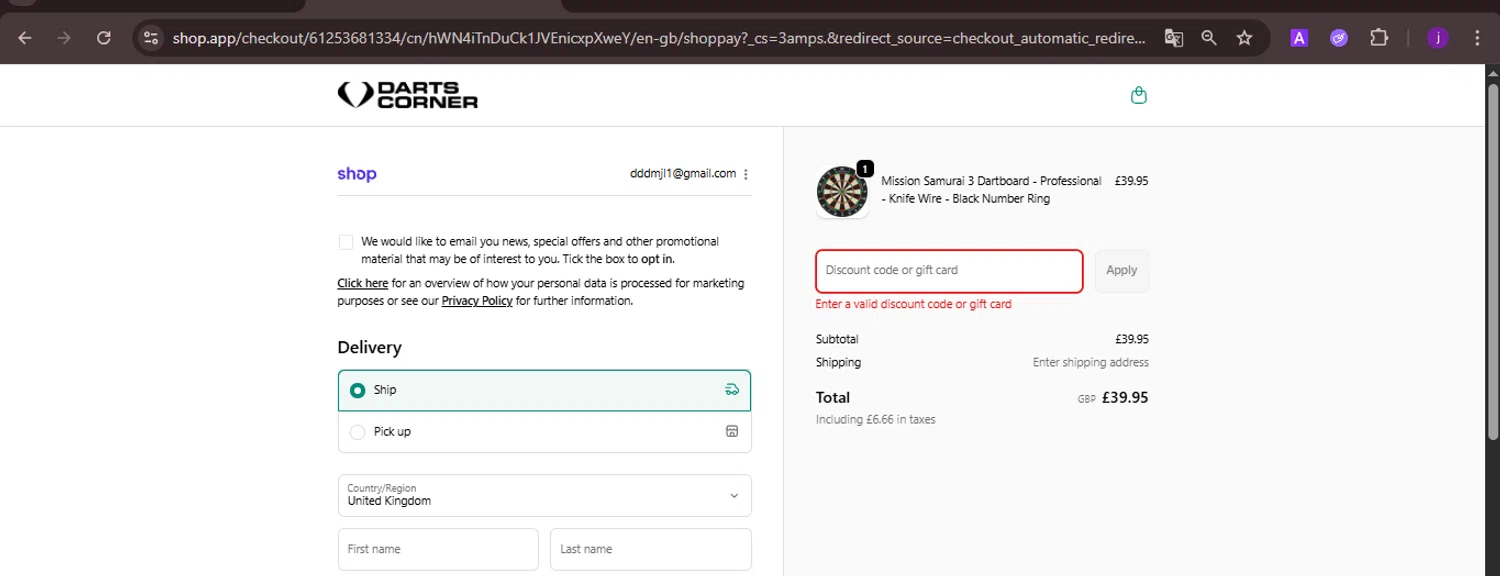1500x576 pixels.
Task: Expand the Country/Region dropdown
Action: pyautogui.click(x=544, y=495)
